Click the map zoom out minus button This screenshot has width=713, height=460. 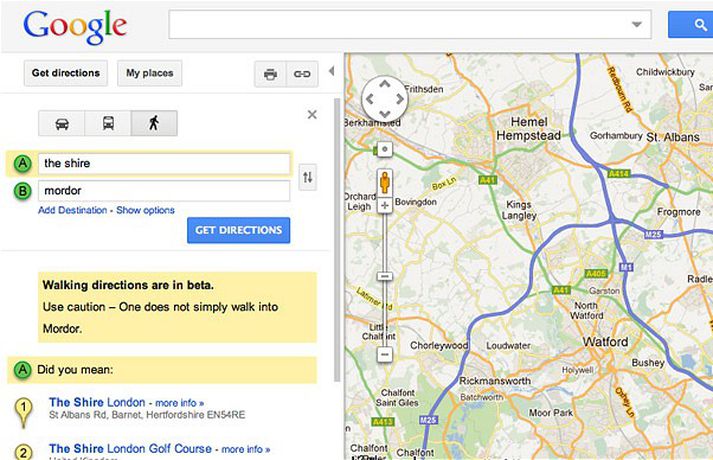pyautogui.click(x=385, y=354)
